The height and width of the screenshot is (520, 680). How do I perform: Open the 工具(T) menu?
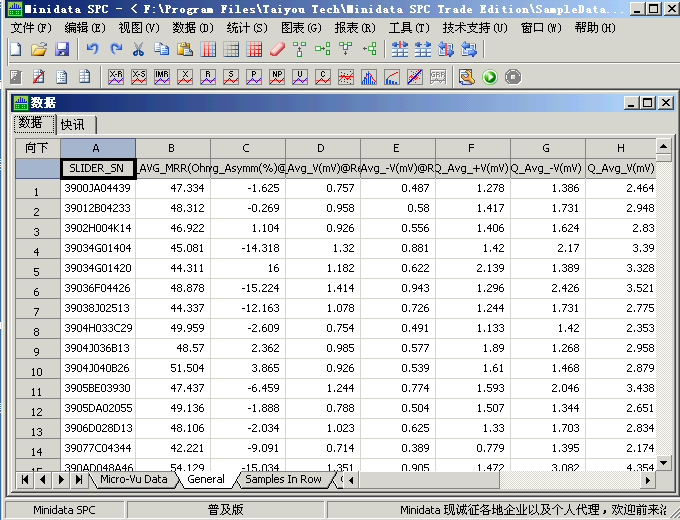pos(409,28)
